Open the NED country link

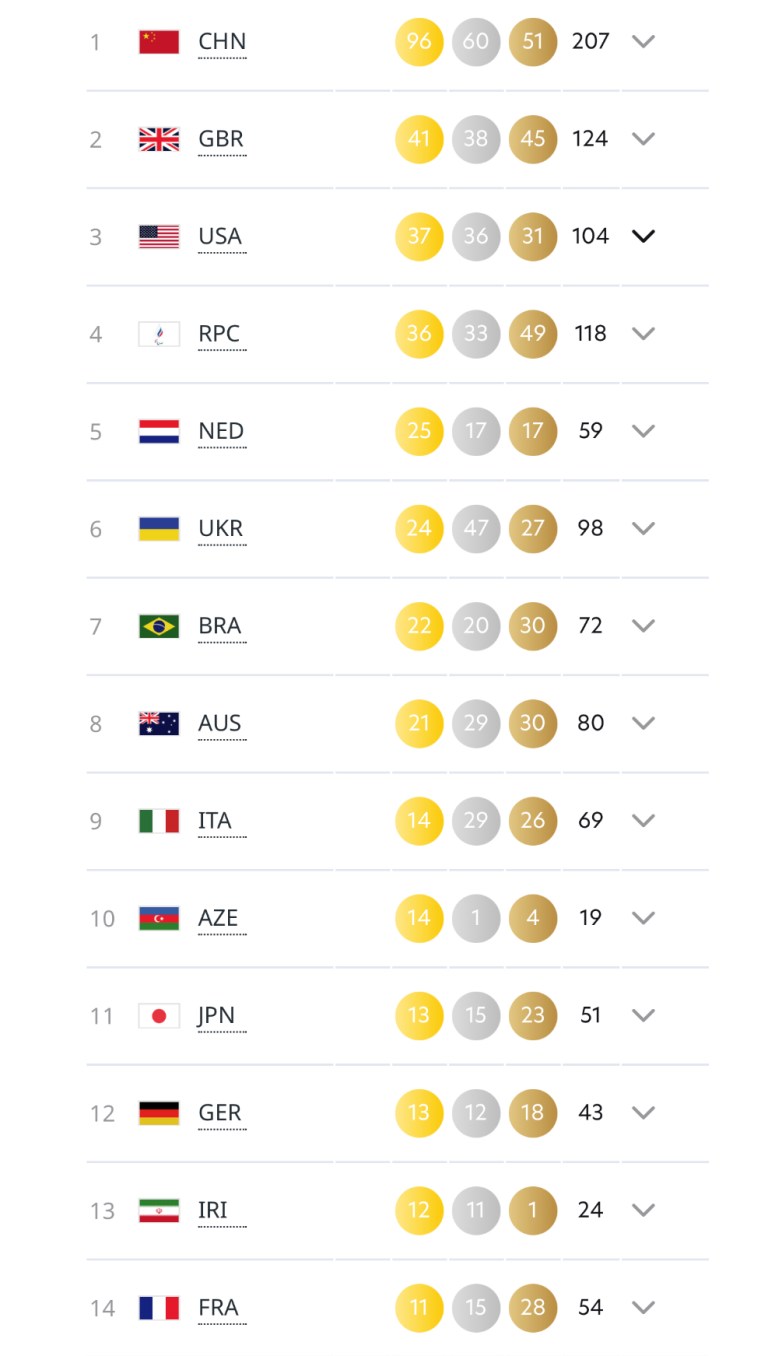pos(221,431)
